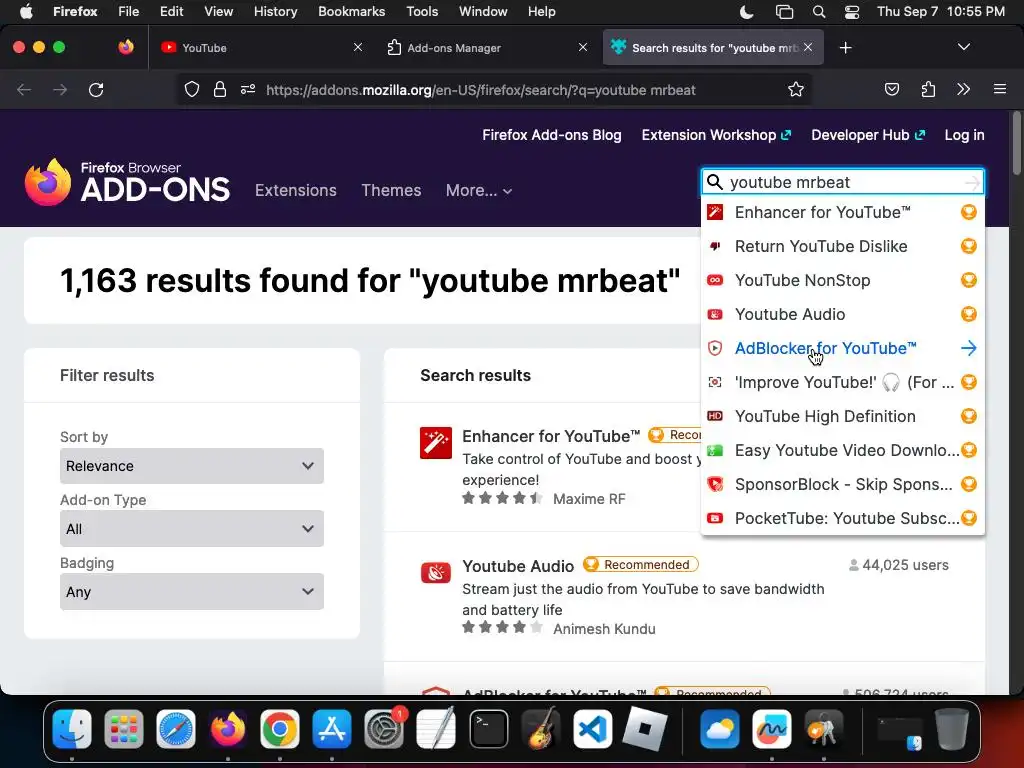Click Firefox Browser Add-ons logo
1024x768 pixels.
click(x=127, y=182)
